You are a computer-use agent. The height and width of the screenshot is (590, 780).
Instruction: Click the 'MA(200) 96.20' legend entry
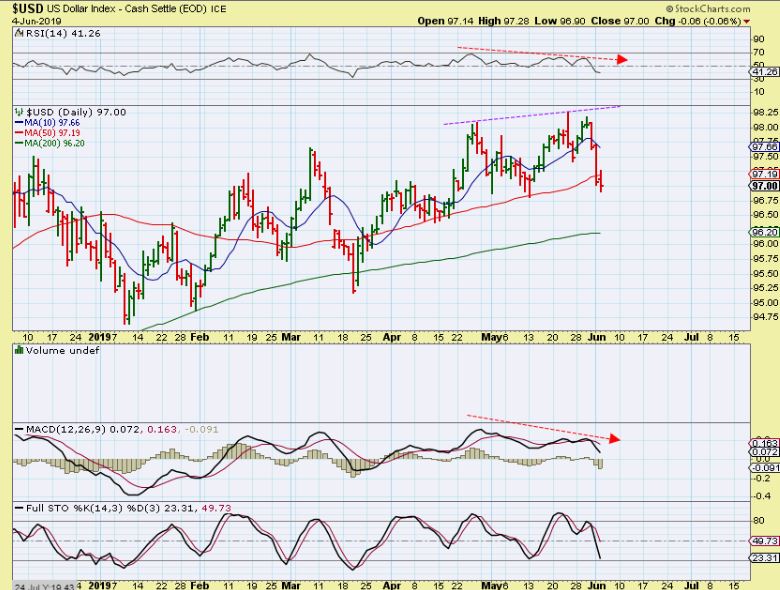tap(54, 143)
